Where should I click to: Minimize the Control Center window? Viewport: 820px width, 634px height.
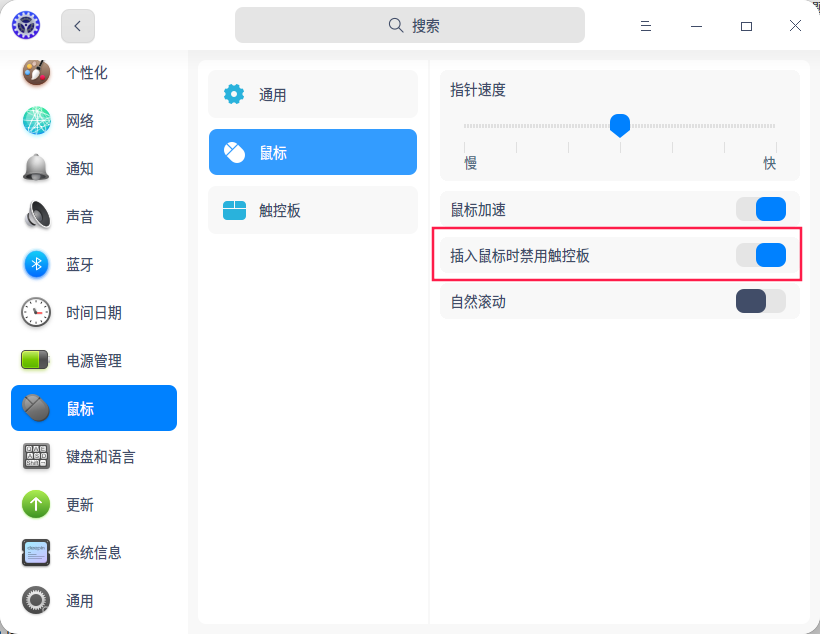point(696,26)
